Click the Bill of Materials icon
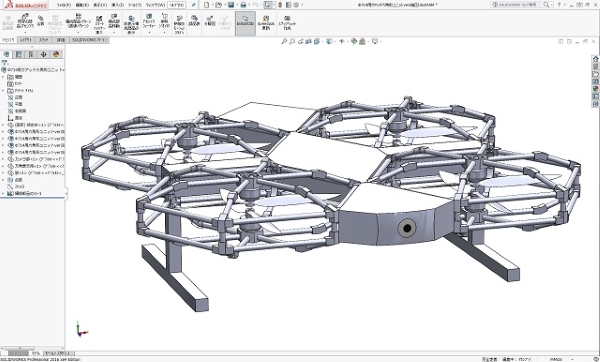The image size is (600, 362). tap(194, 18)
